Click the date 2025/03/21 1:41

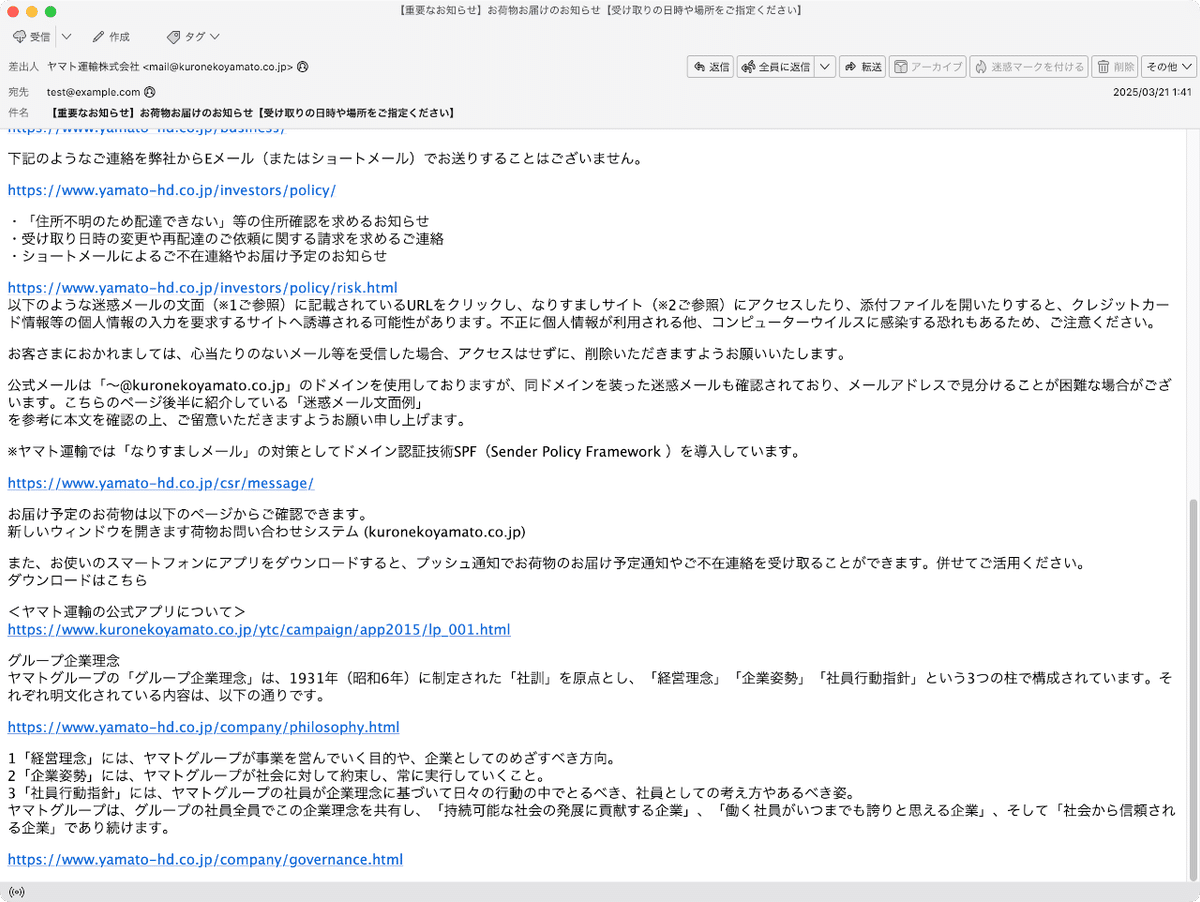pos(1152,91)
